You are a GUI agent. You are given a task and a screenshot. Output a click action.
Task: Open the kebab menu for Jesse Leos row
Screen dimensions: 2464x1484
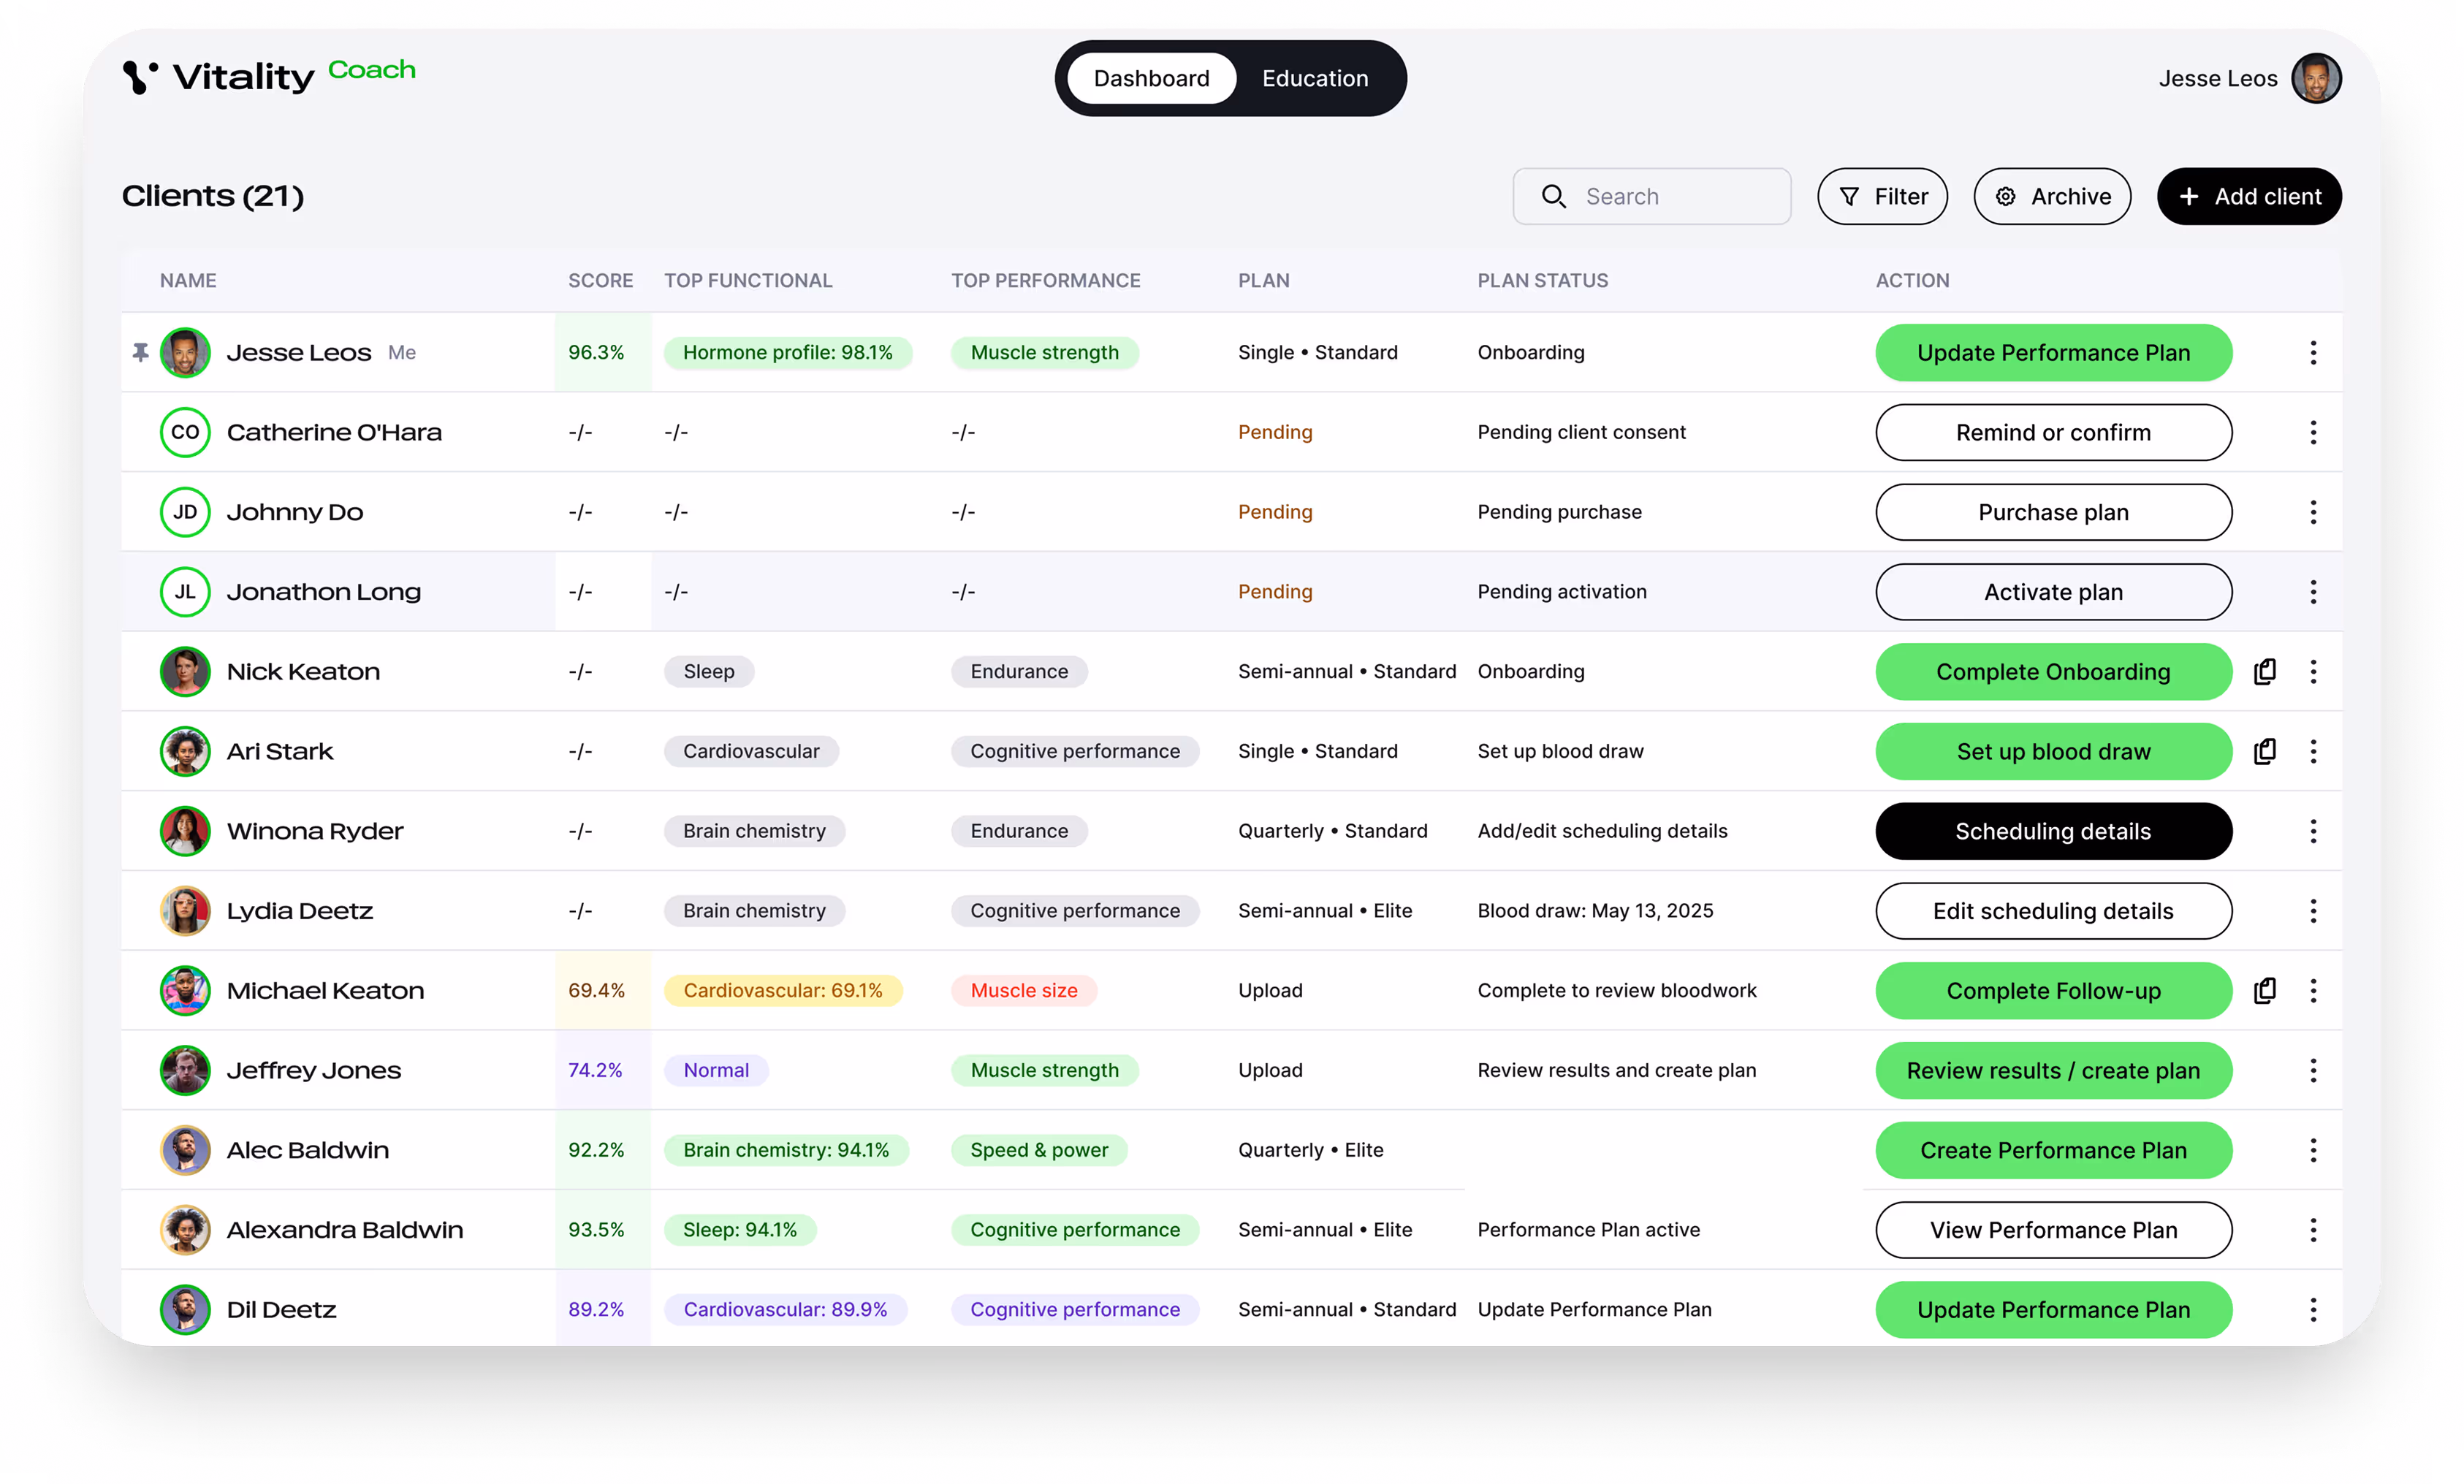pos(2312,352)
